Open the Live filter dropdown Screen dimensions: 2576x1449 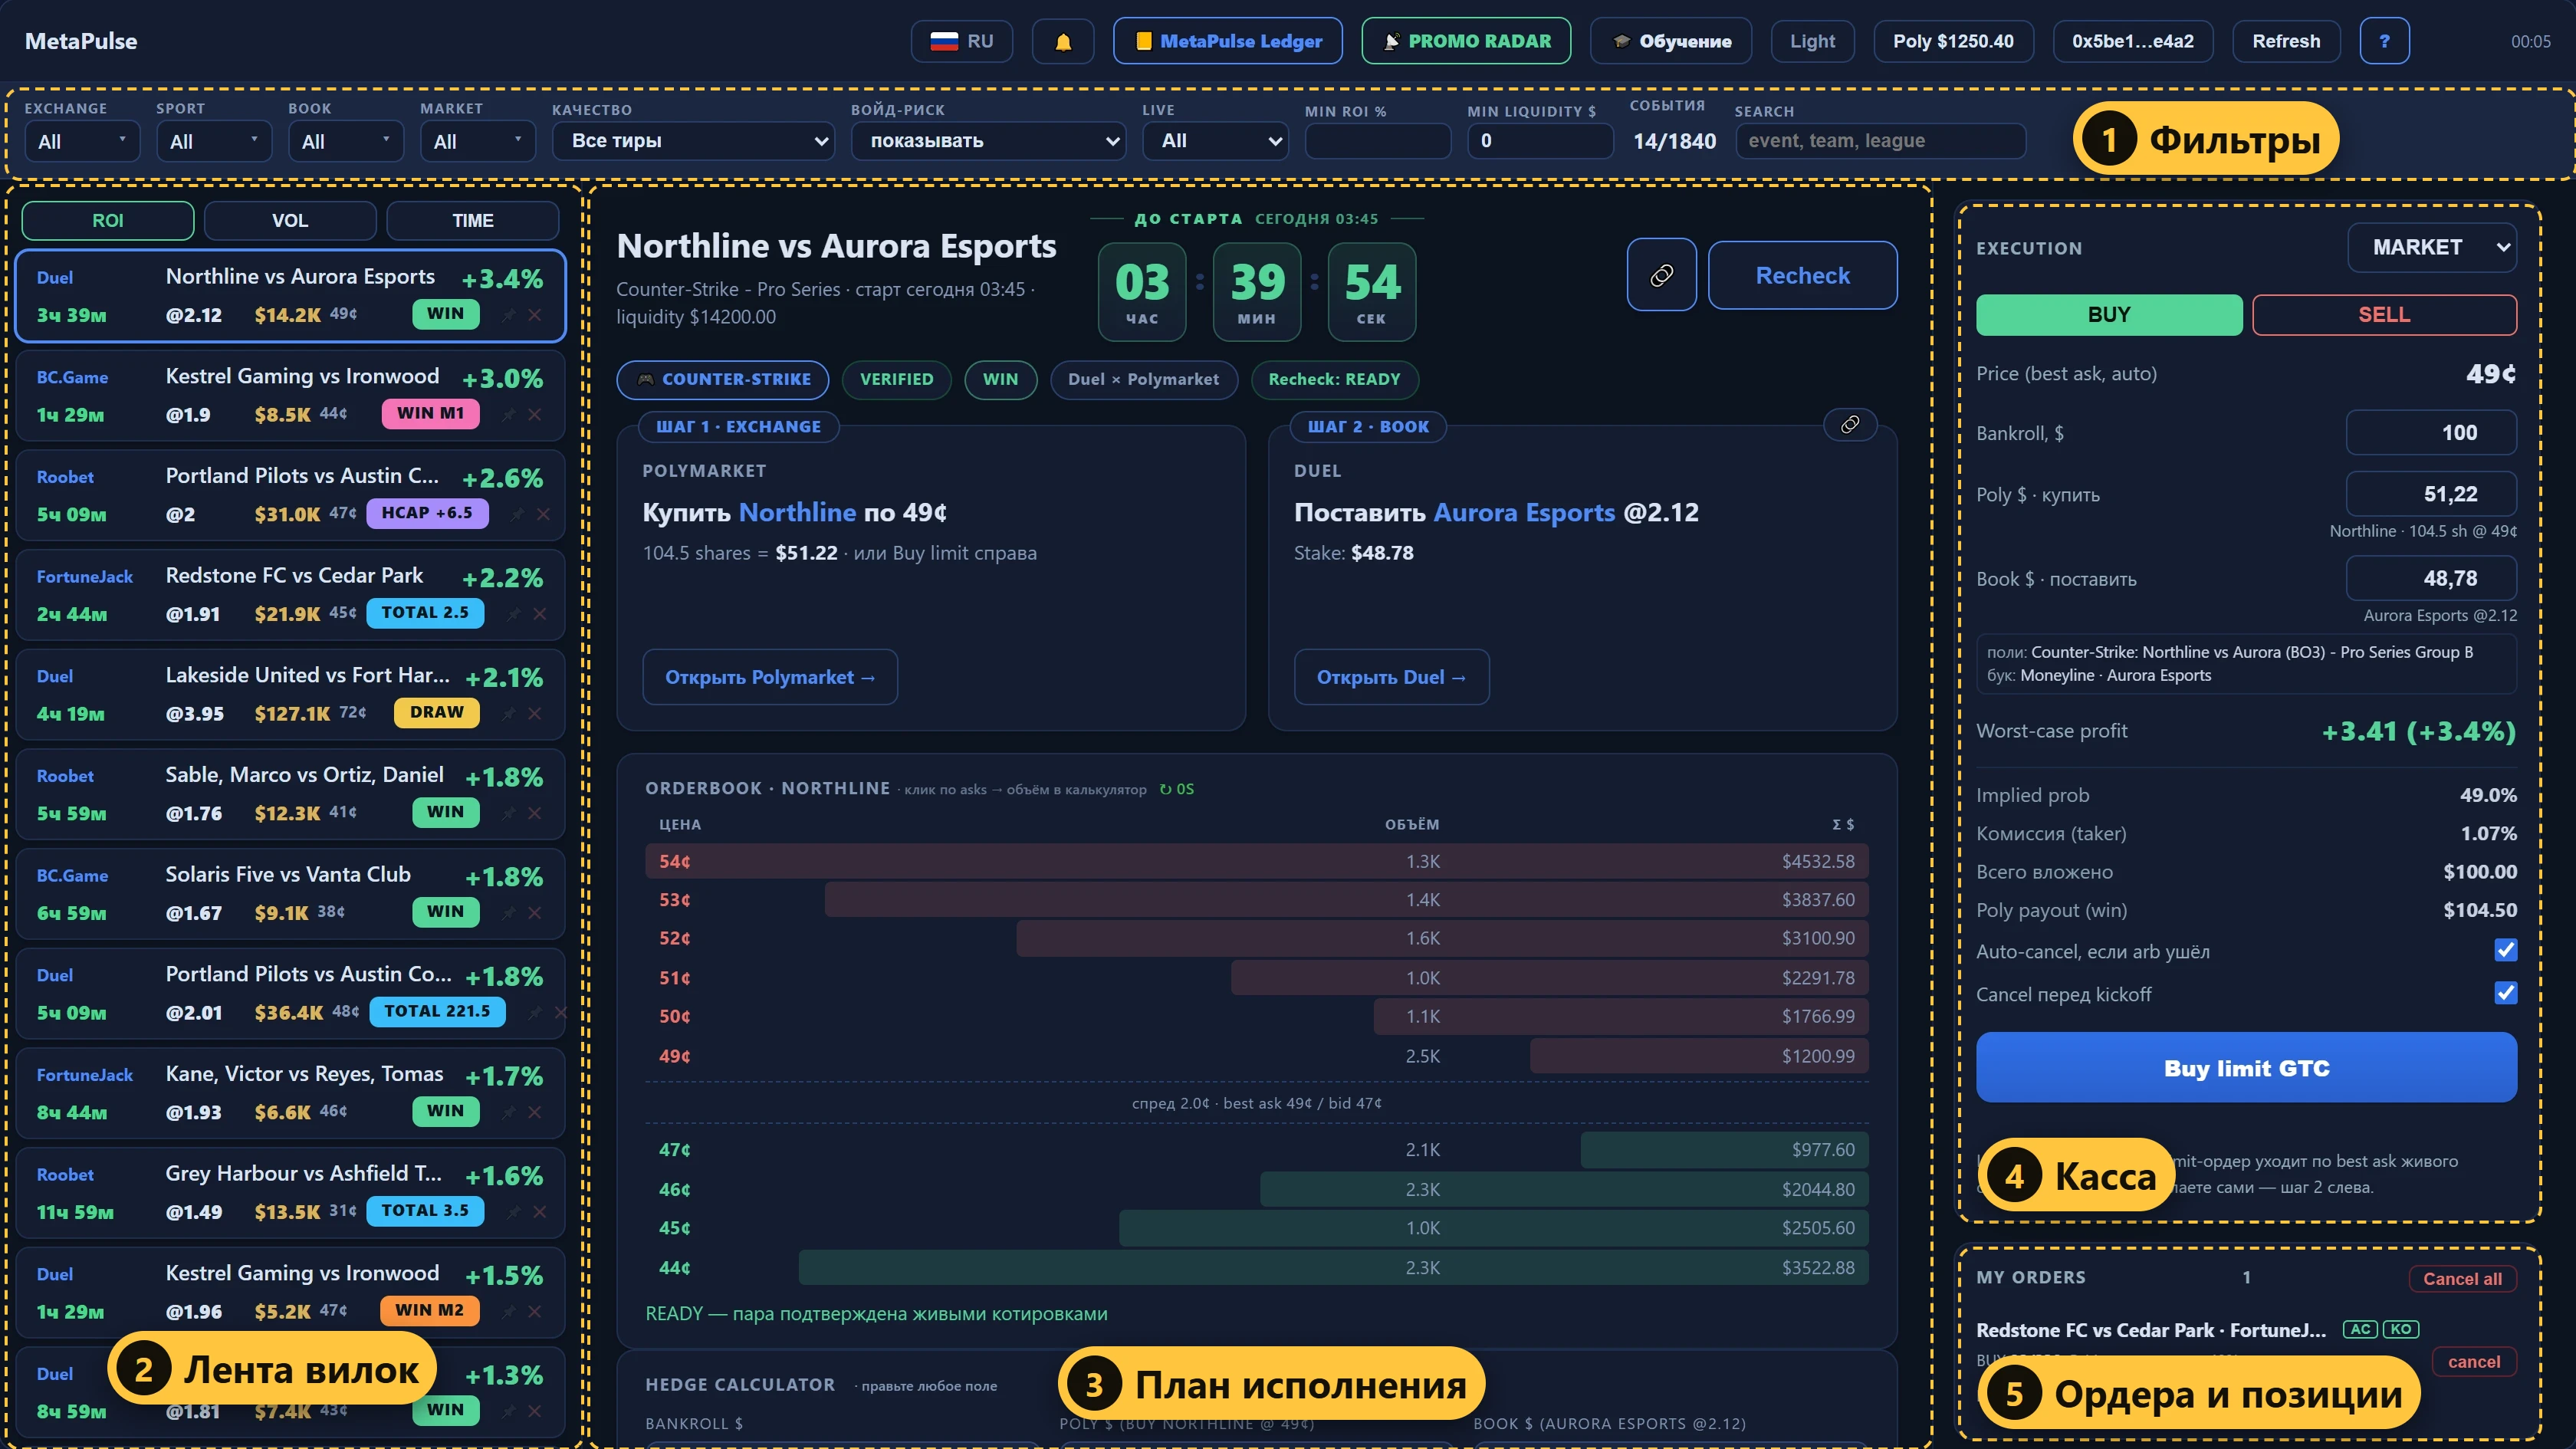1215,141
